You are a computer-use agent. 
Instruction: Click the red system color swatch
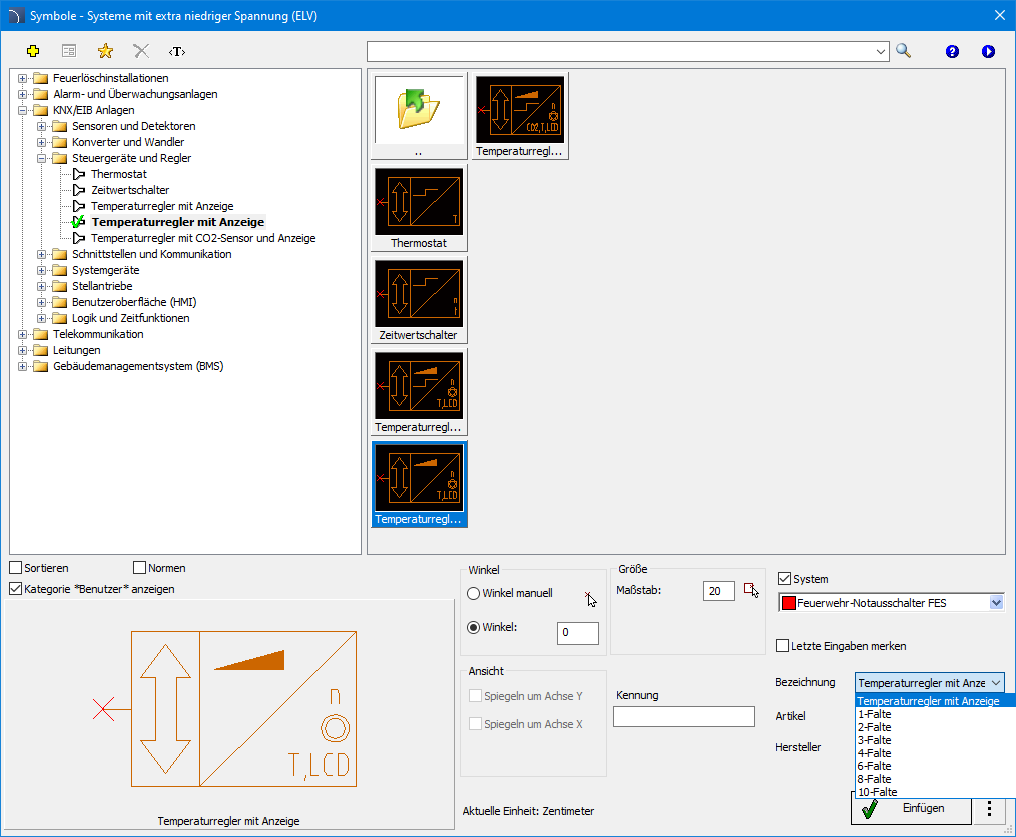789,603
